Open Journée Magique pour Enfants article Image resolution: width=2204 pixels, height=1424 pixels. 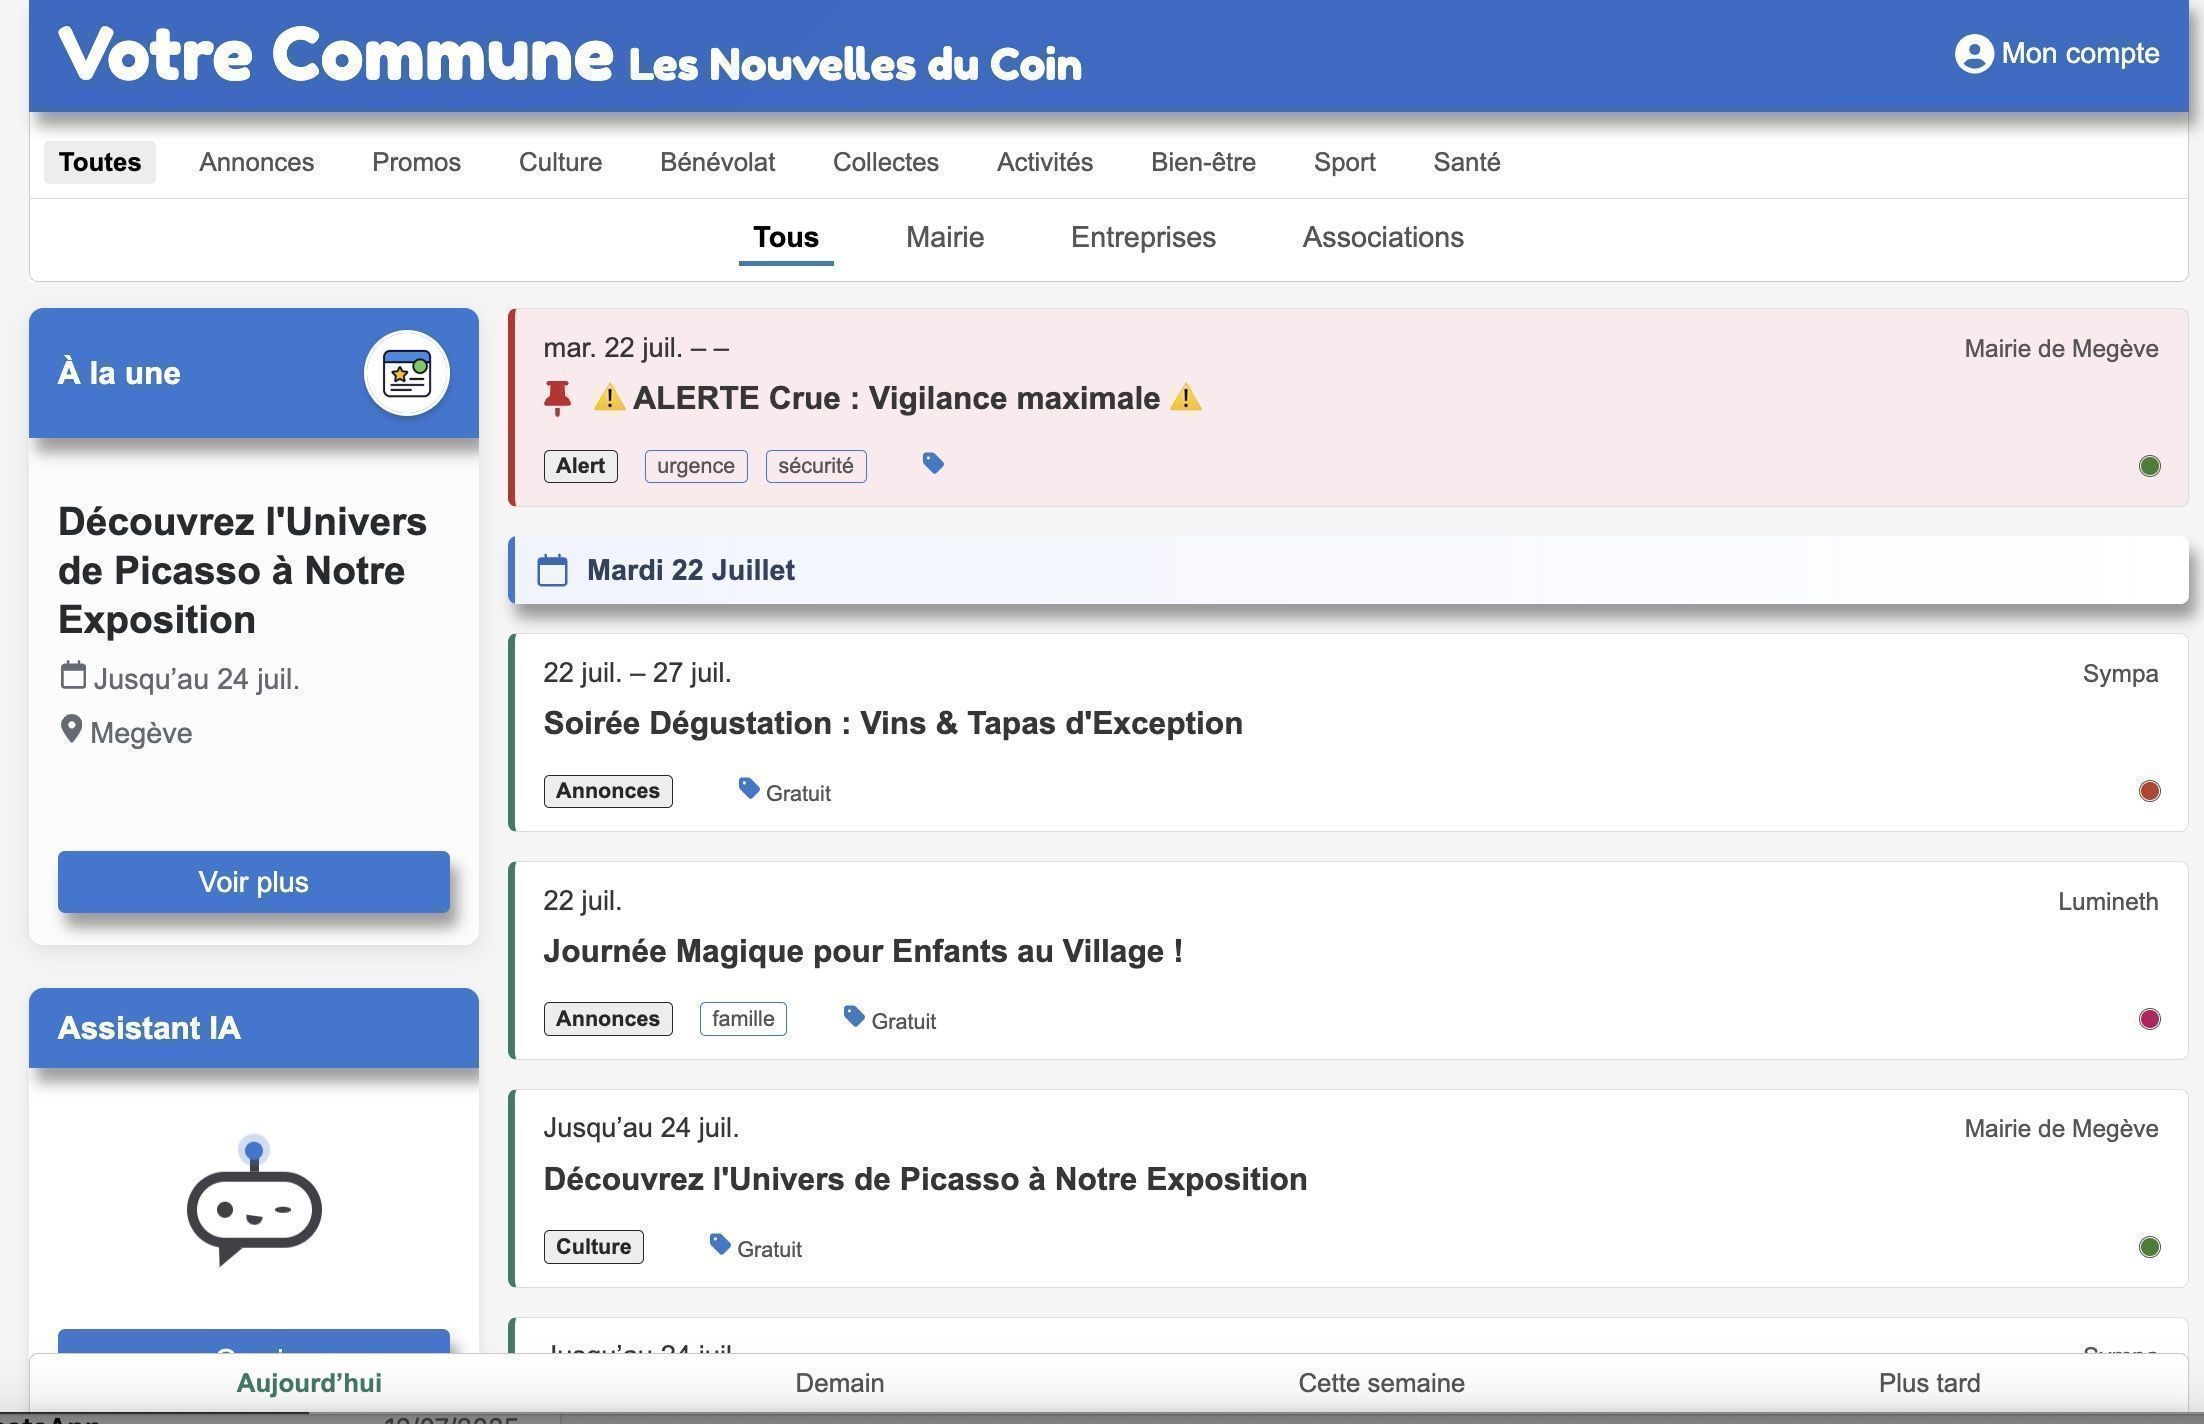coord(862,951)
